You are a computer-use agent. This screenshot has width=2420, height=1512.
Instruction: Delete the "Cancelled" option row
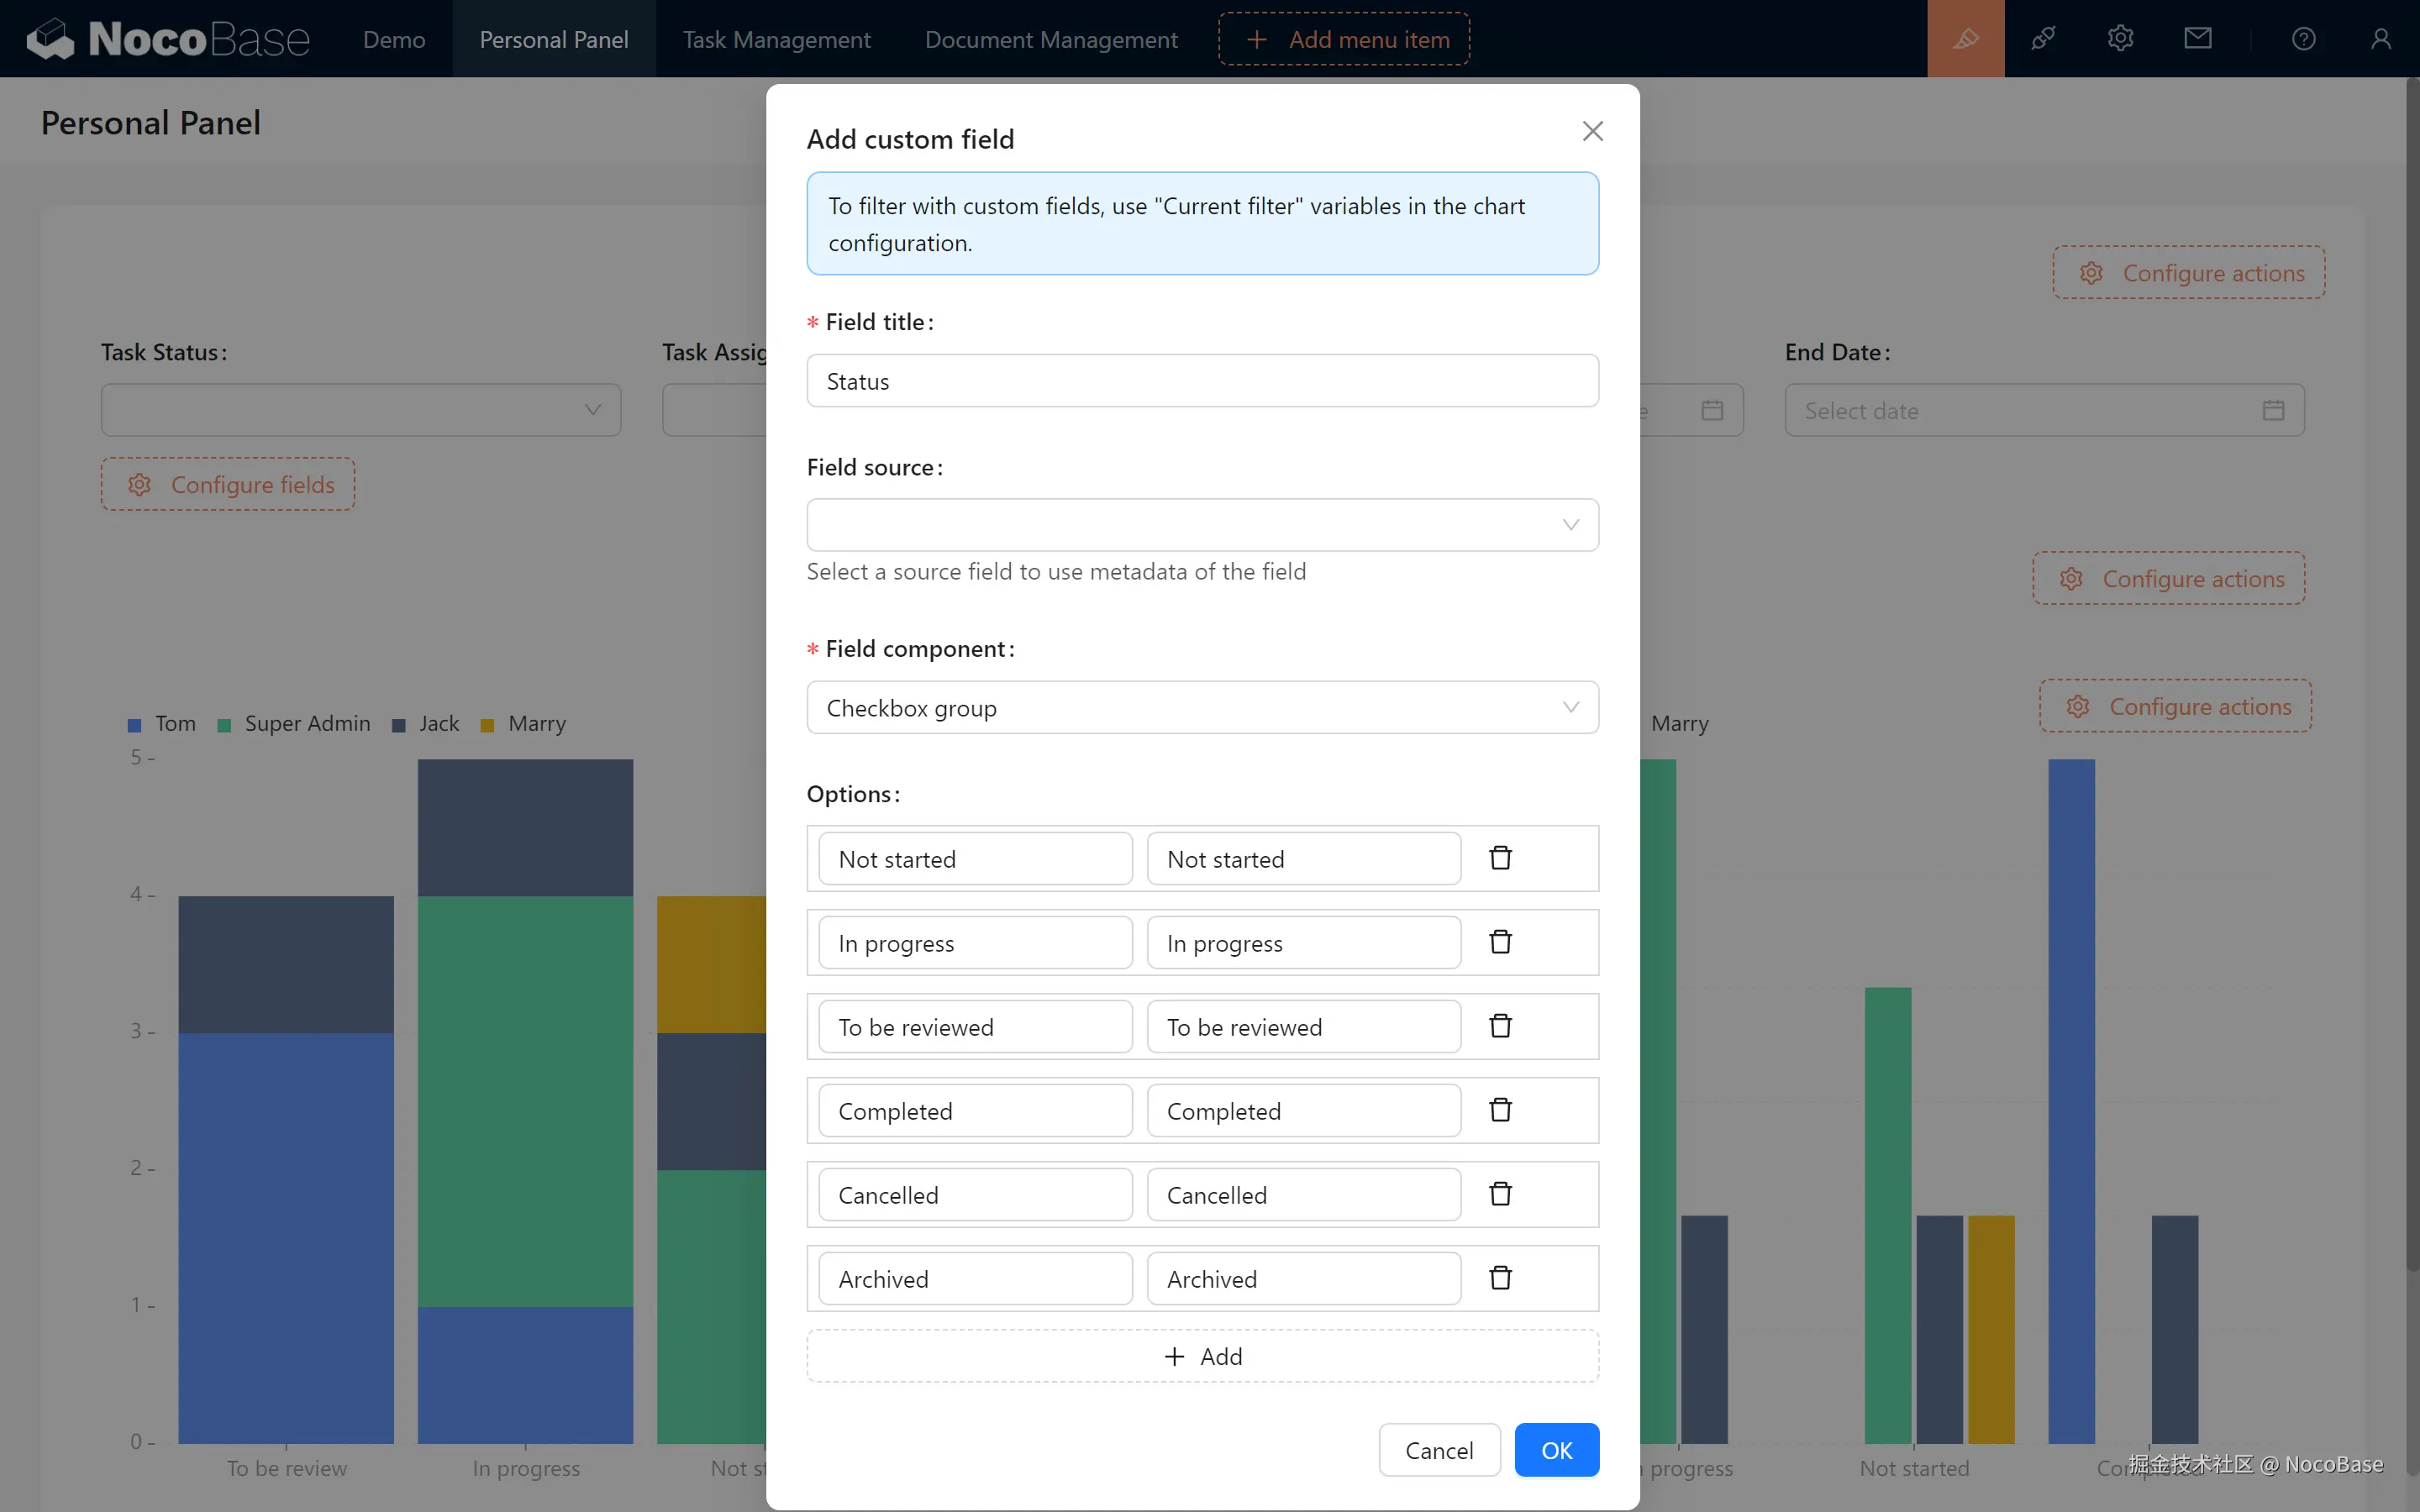[x=1500, y=1194]
